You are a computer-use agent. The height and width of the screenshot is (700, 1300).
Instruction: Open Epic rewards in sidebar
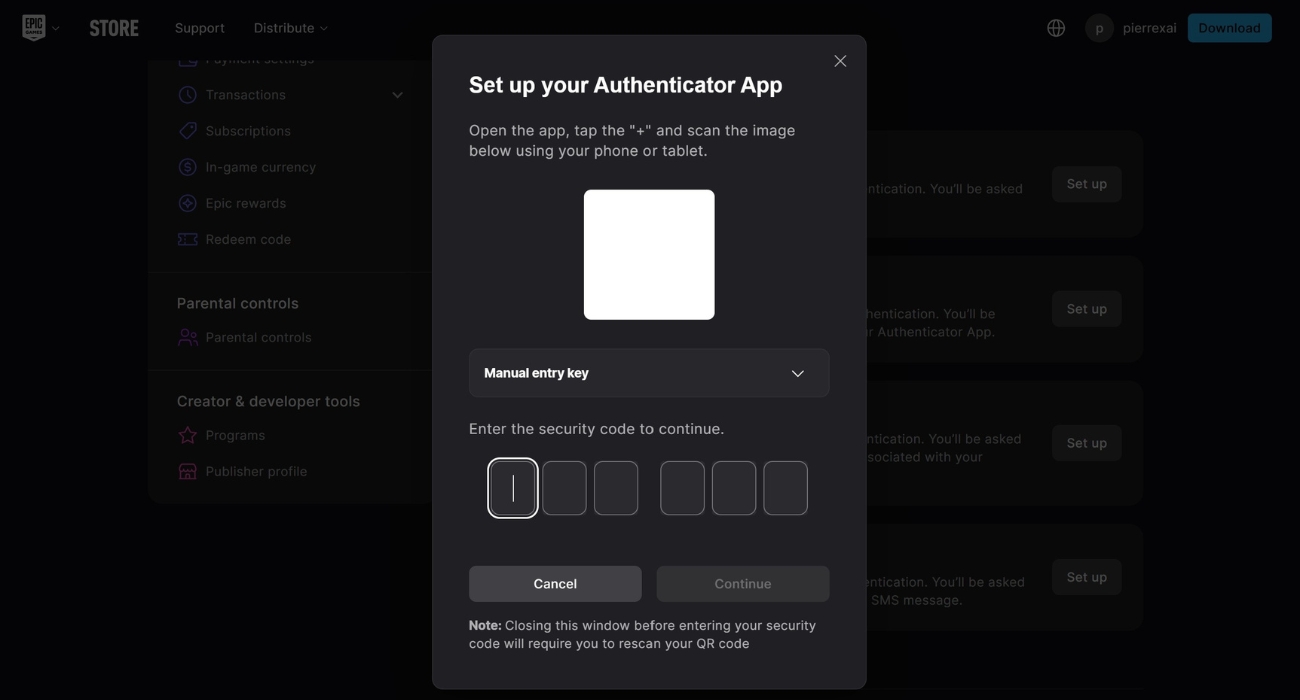pos(246,203)
